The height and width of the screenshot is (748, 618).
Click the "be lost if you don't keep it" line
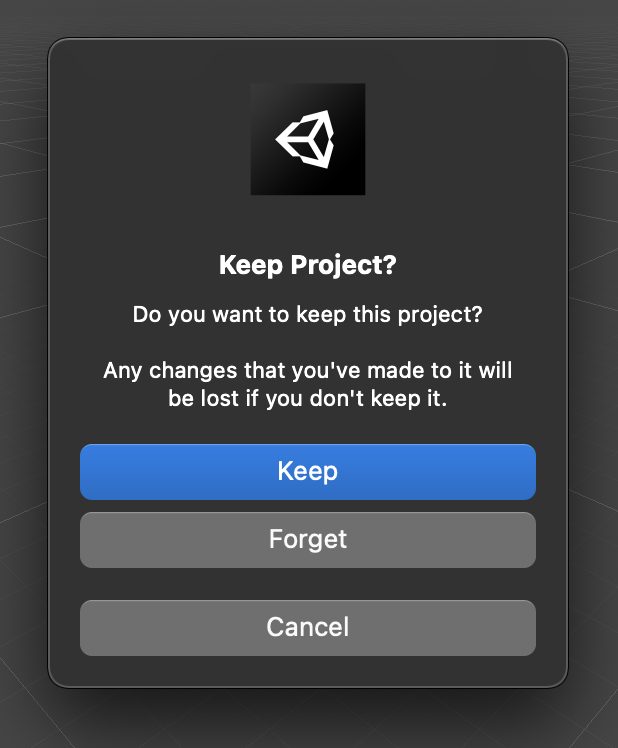pyautogui.click(x=308, y=397)
